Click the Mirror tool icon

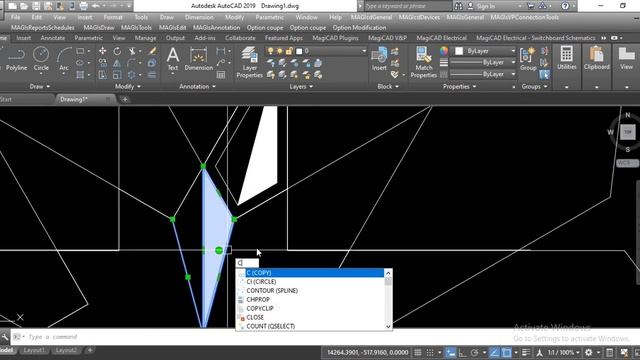[117, 63]
